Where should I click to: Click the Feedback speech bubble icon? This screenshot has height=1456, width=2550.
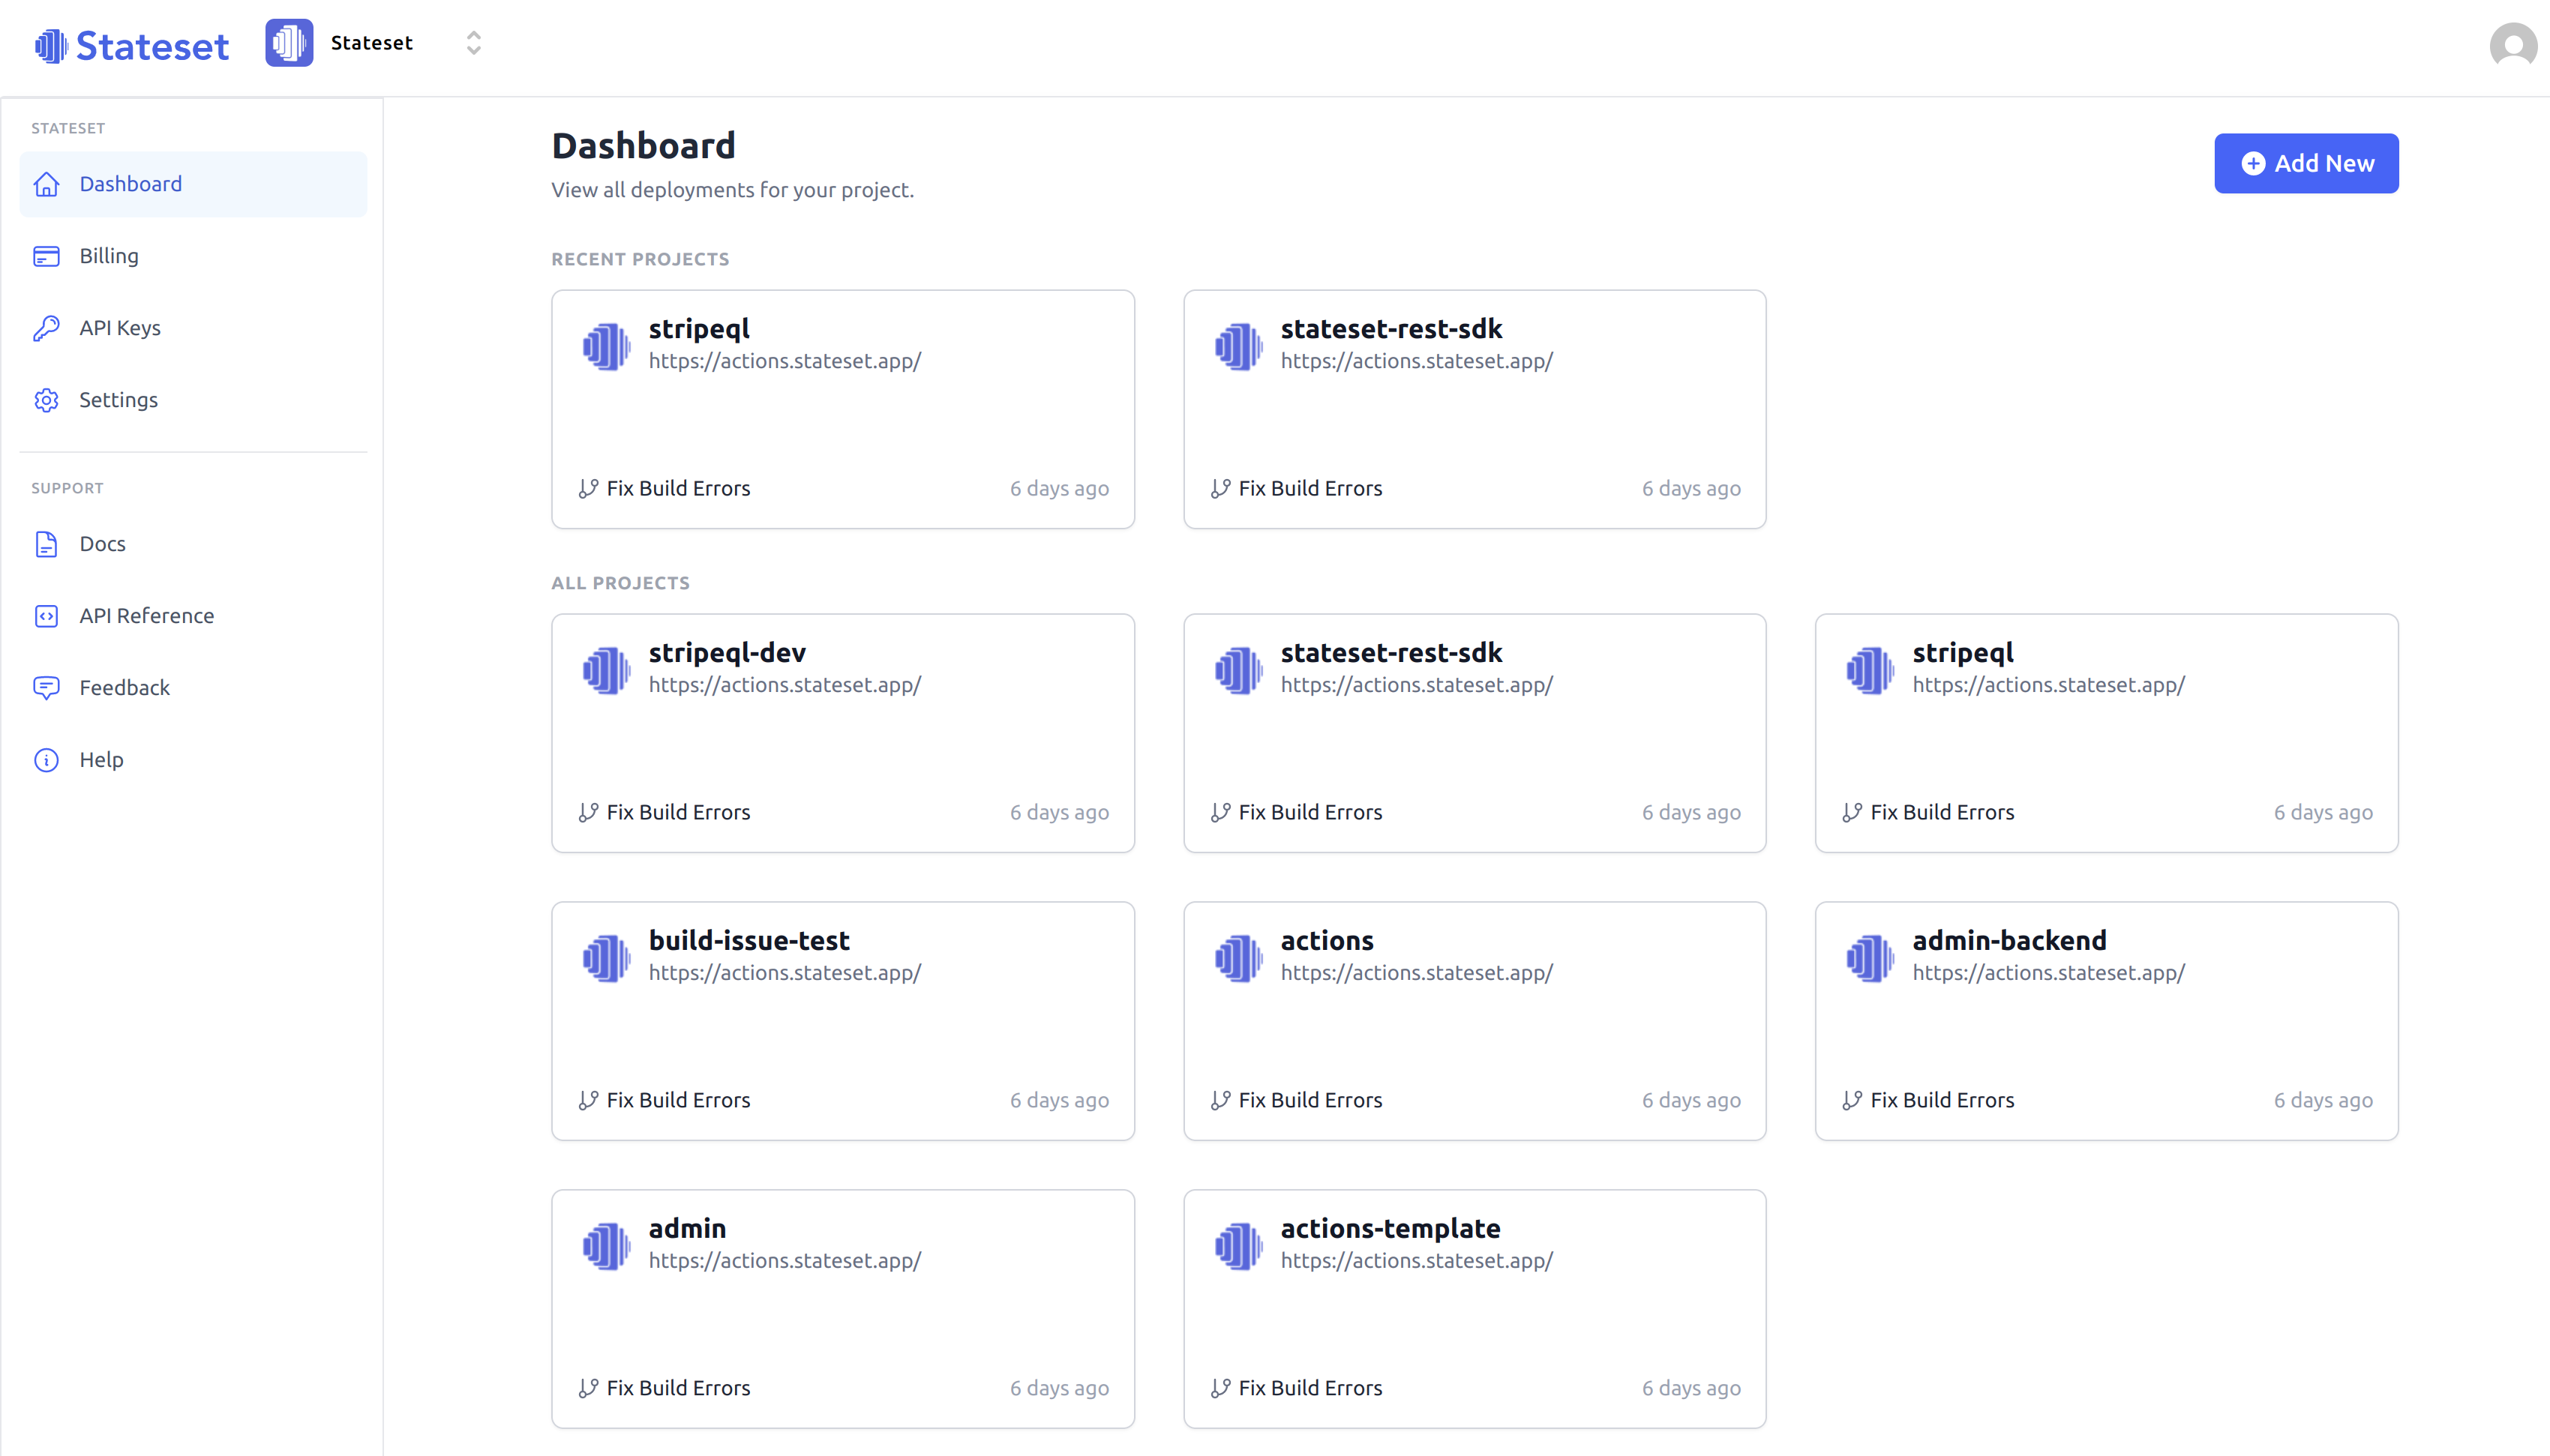46,688
